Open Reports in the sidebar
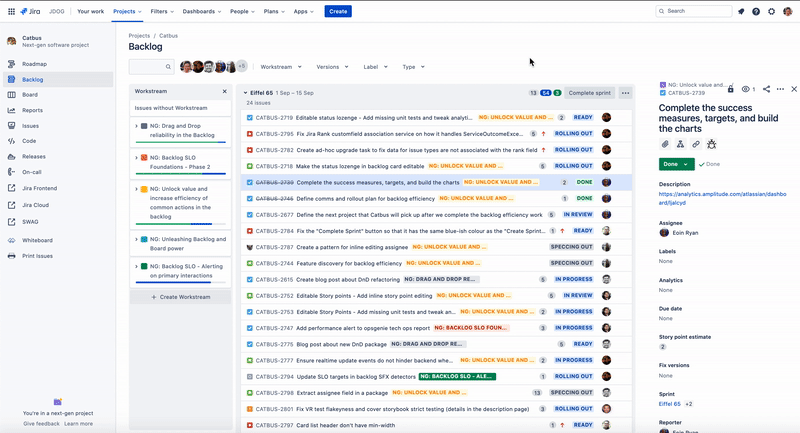 pos(32,110)
